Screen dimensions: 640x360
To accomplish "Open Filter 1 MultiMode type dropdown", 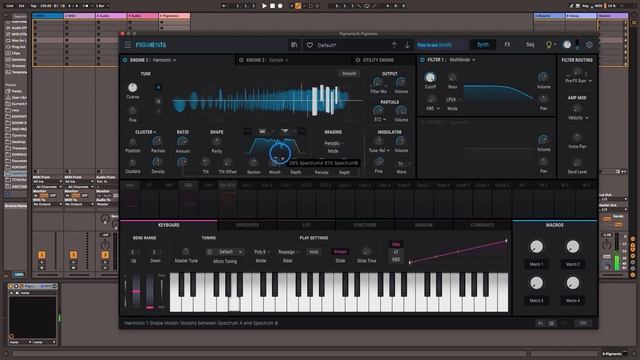I will pos(462,60).
